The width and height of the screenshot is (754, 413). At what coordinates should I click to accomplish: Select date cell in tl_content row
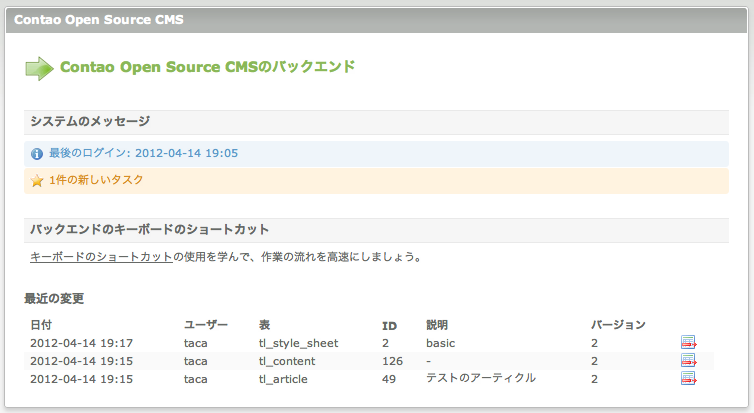[81, 361]
